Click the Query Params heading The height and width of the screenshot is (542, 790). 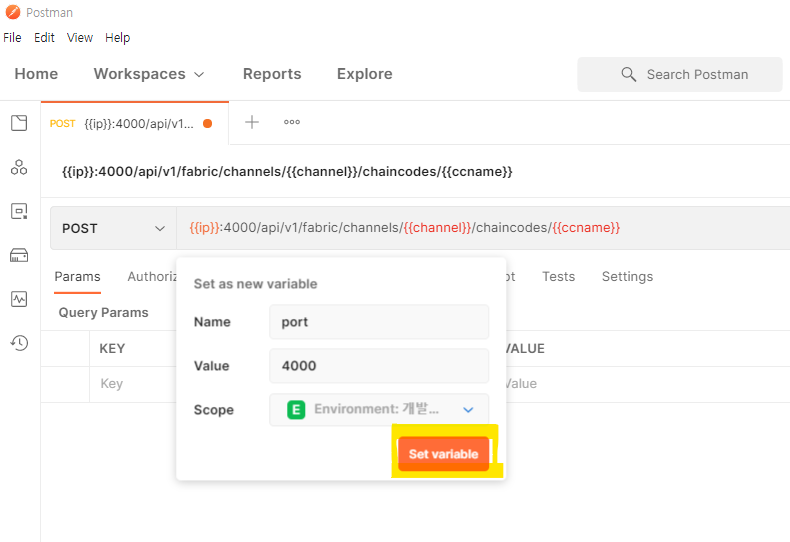[x=103, y=313]
